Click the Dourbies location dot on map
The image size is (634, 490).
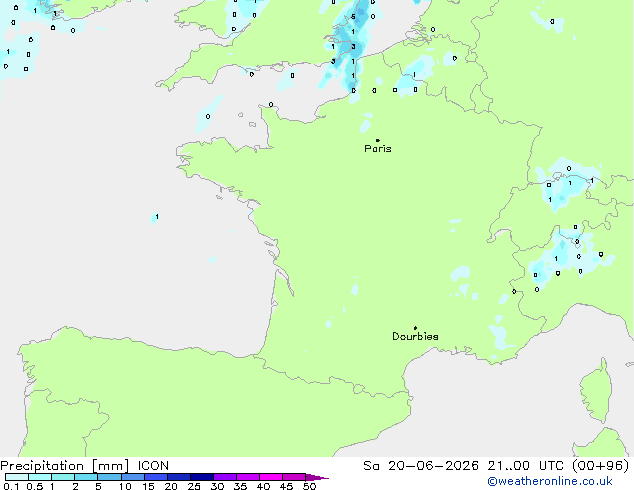415,328
